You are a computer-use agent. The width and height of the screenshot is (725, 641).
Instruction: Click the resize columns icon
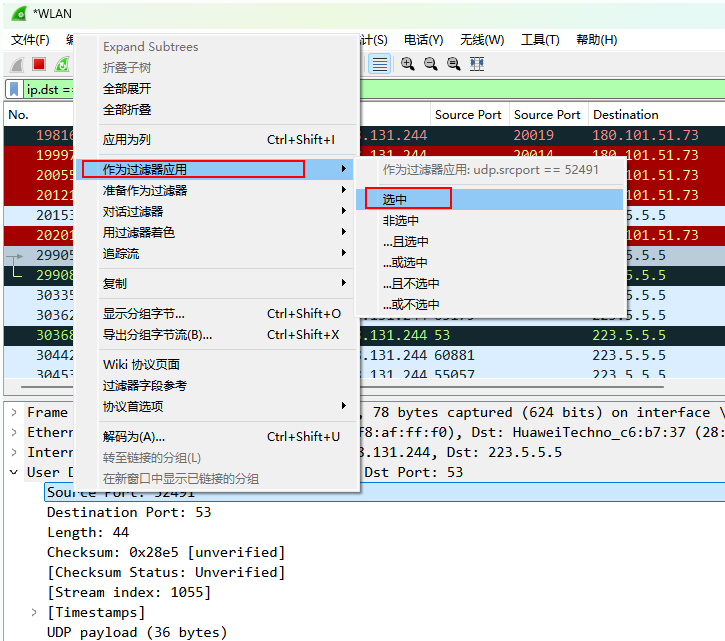pos(477,64)
